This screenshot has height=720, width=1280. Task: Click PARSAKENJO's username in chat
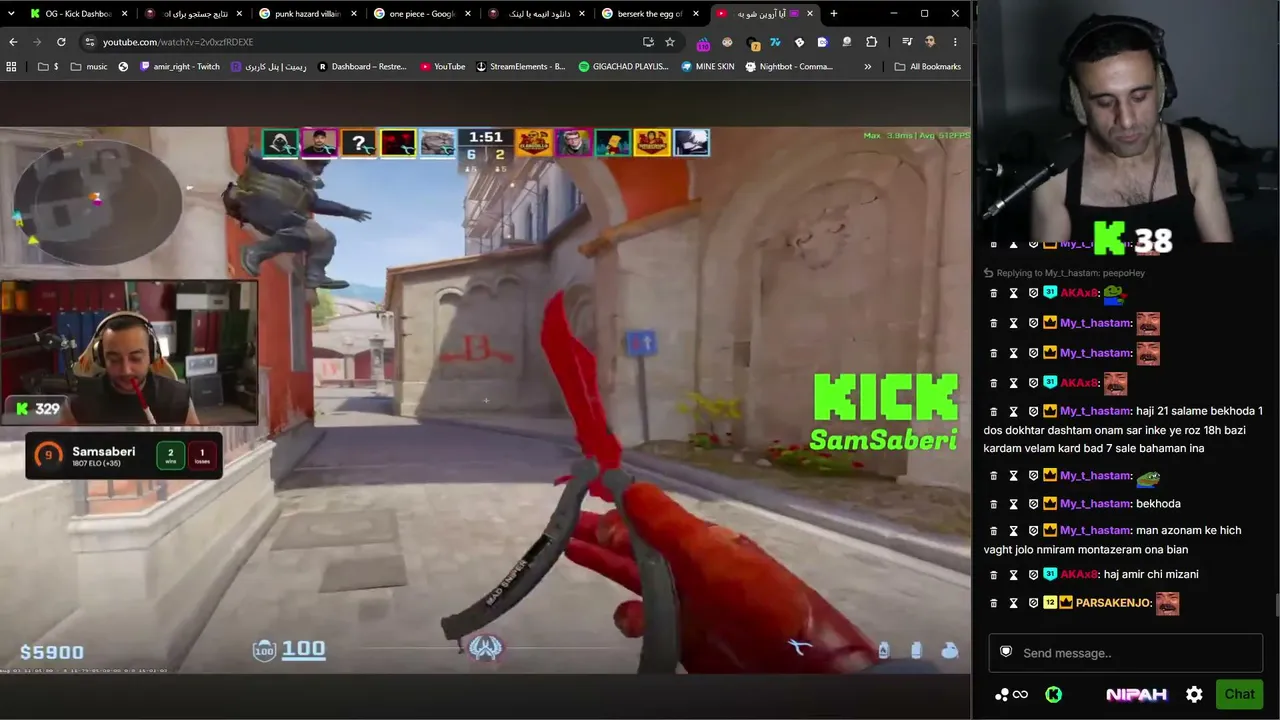[x=1113, y=603]
